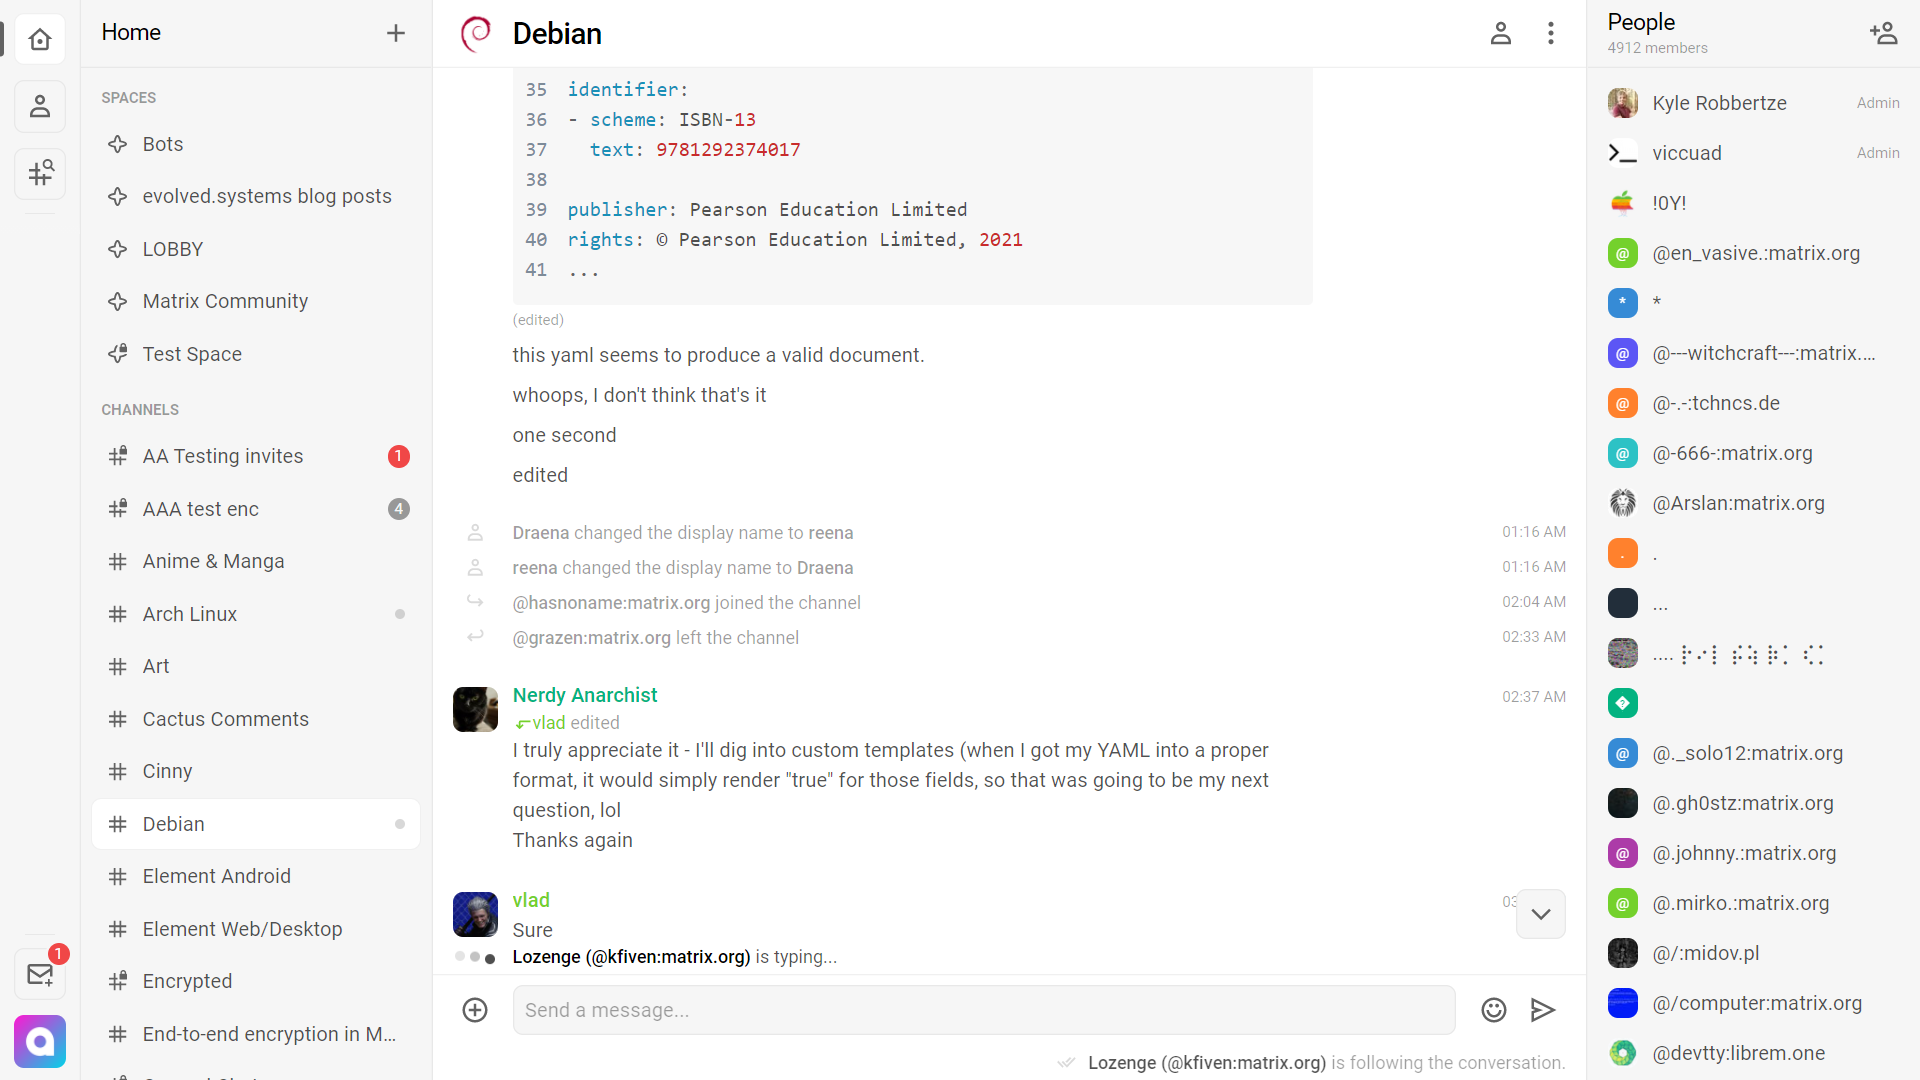1920x1080 pixels.
Task: Select the explore rooms plus icon
Action: (40, 173)
